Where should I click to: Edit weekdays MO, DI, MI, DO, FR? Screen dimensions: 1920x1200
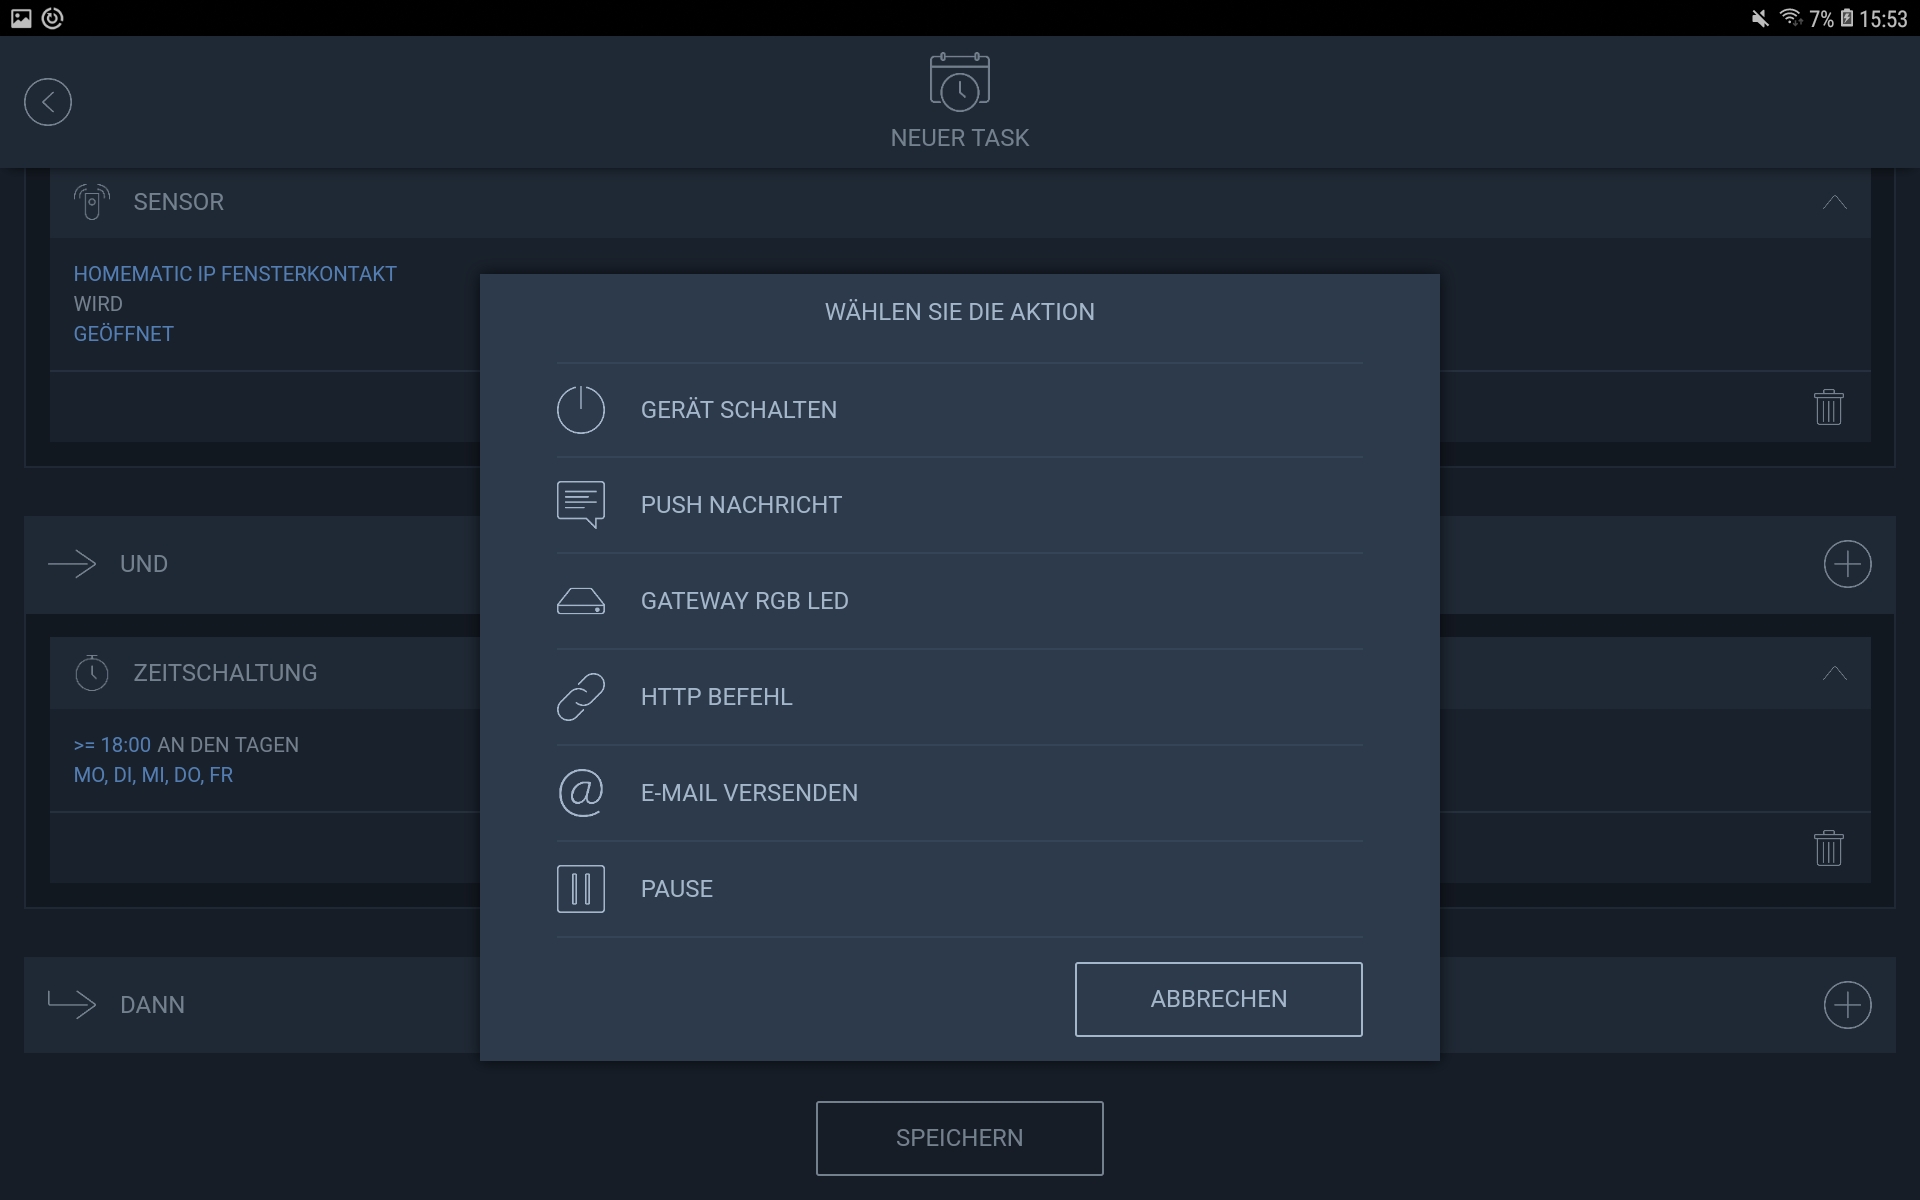(x=153, y=775)
